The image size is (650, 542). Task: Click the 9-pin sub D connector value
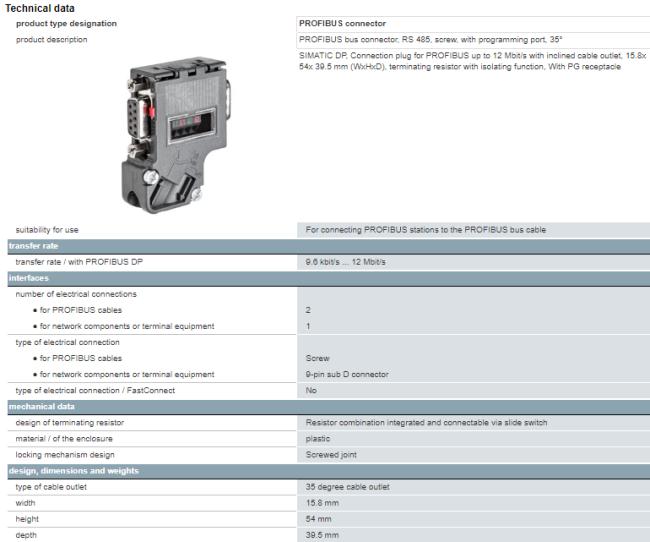pyautogui.click(x=347, y=374)
